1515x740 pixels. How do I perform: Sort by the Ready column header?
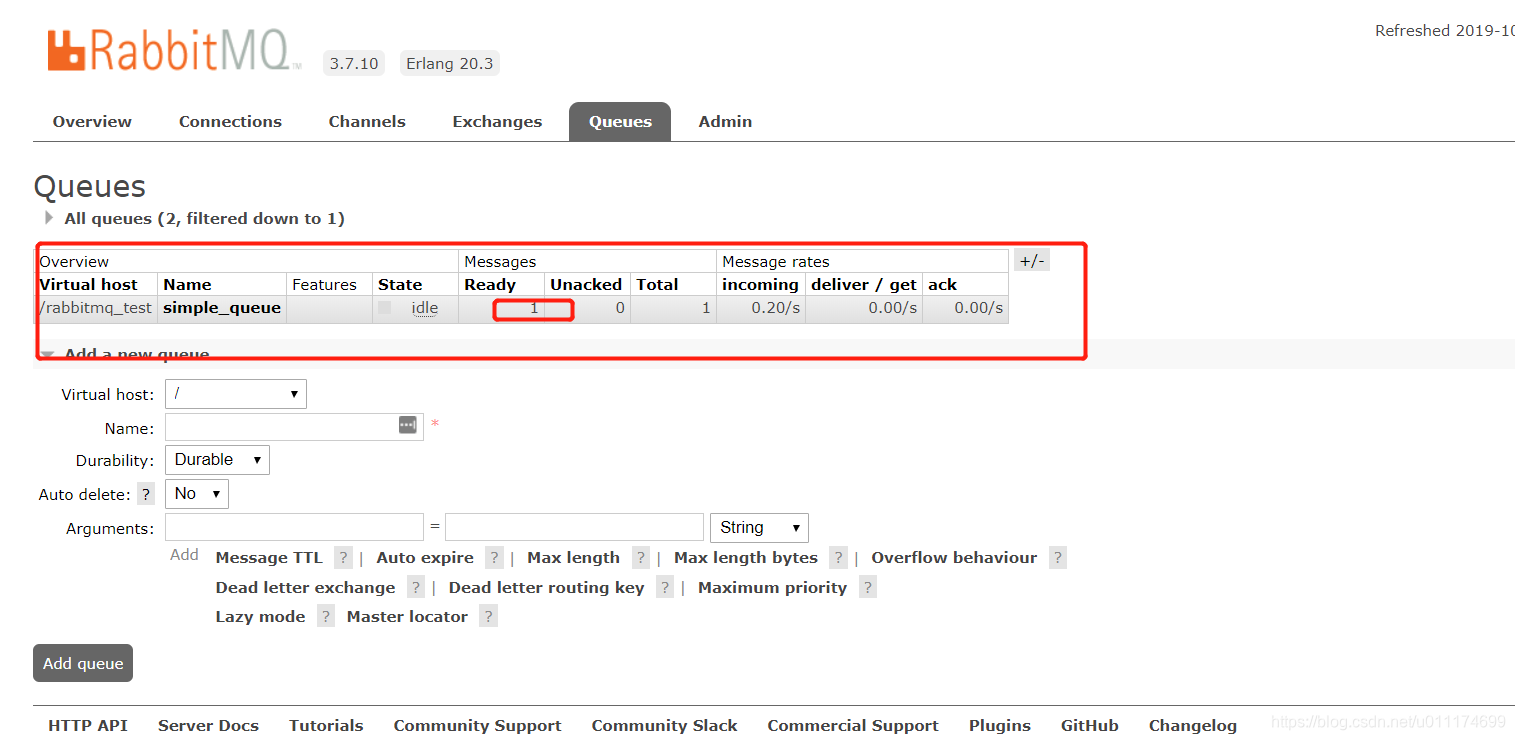tap(490, 285)
